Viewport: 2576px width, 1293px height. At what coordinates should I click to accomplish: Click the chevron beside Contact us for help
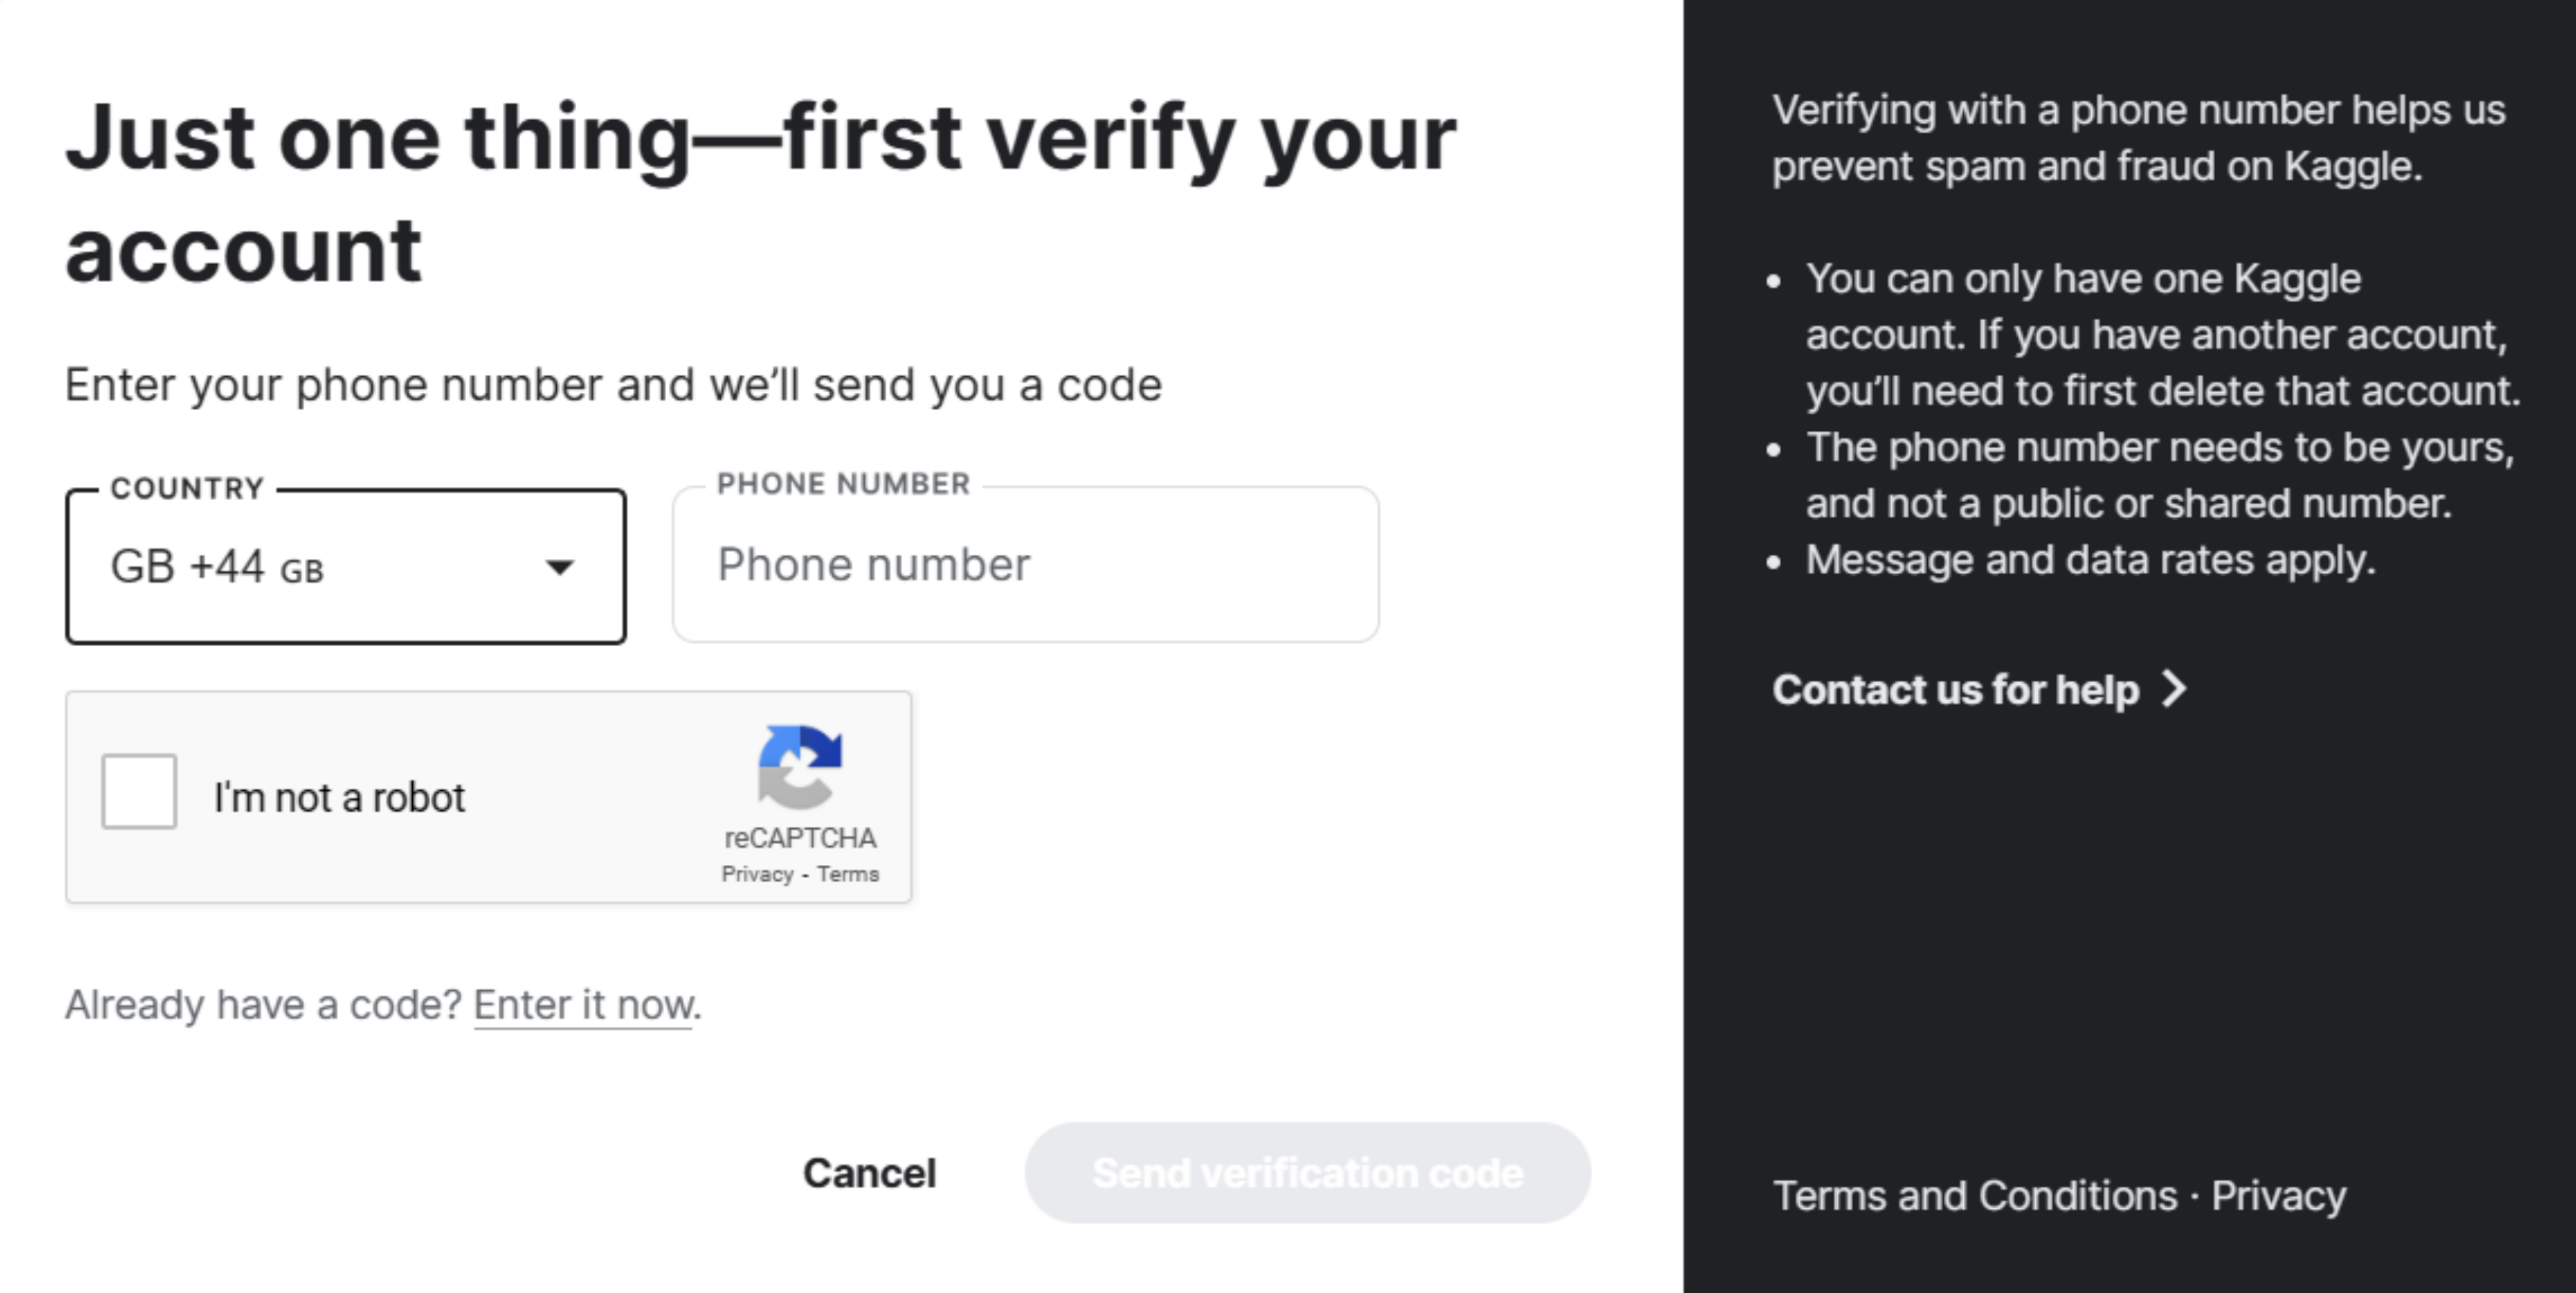[2174, 689]
